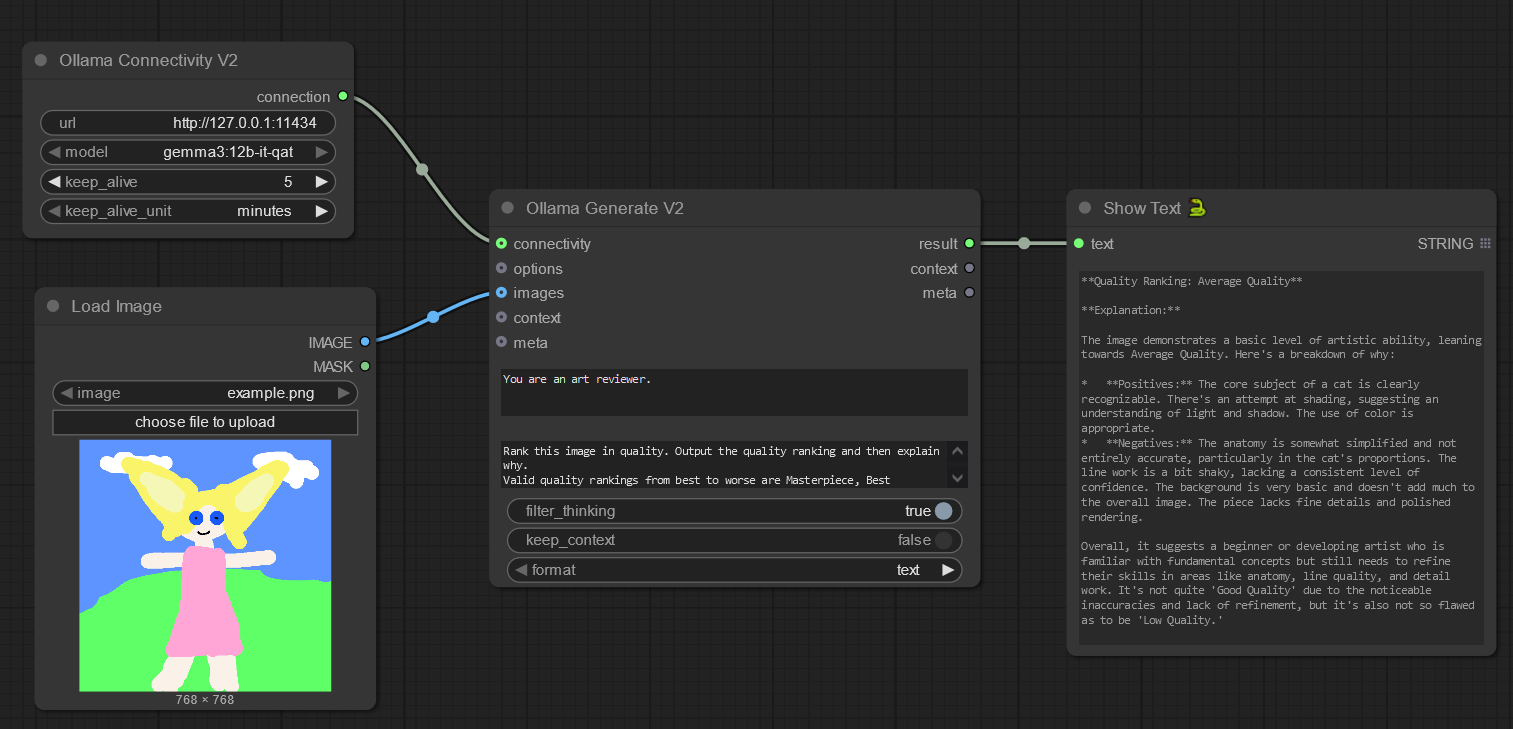This screenshot has height=729, width=1513.
Task: Select next model with right arrow
Action: pyautogui.click(x=321, y=153)
